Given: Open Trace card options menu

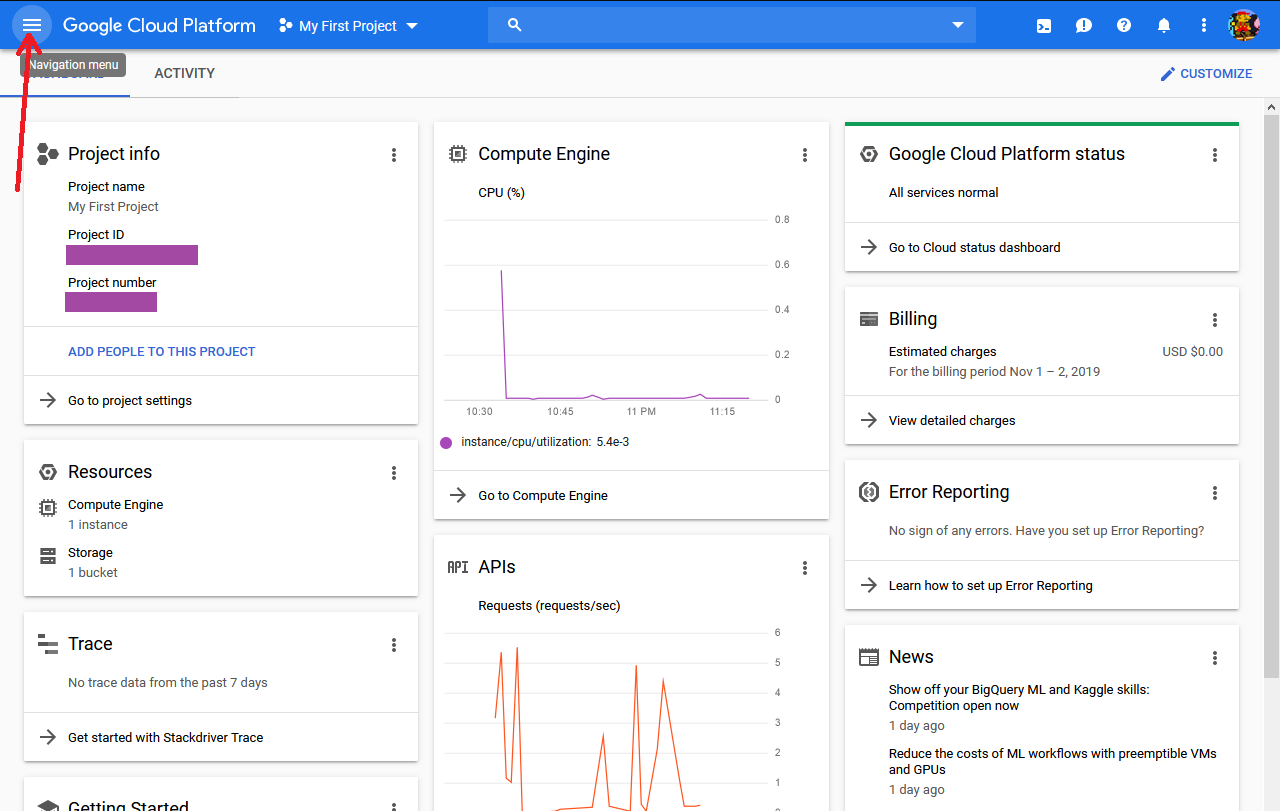Looking at the screenshot, I should point(394,645).
